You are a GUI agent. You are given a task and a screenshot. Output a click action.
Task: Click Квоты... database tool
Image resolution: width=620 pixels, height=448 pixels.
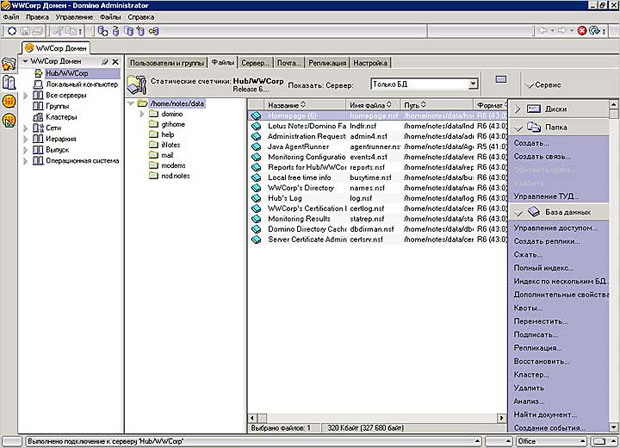click(528, 308)
